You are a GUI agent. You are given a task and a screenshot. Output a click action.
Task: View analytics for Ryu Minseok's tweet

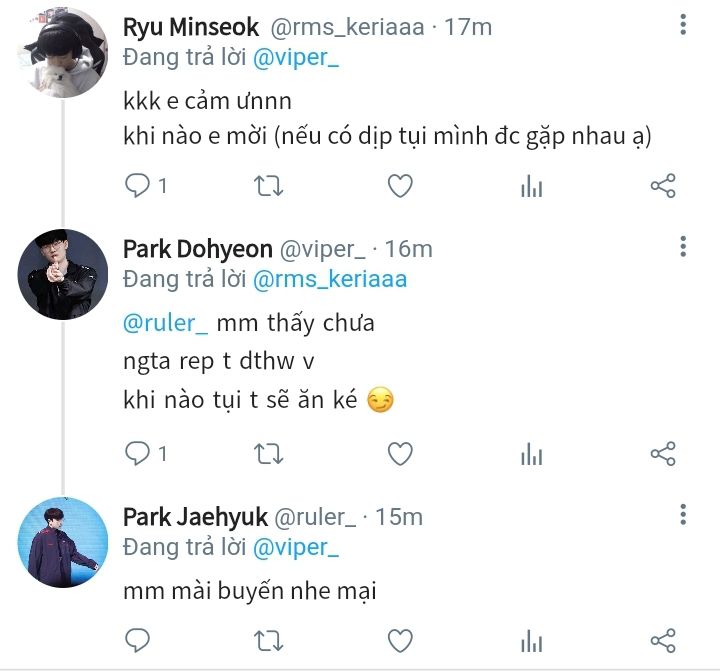click(531, 186)
